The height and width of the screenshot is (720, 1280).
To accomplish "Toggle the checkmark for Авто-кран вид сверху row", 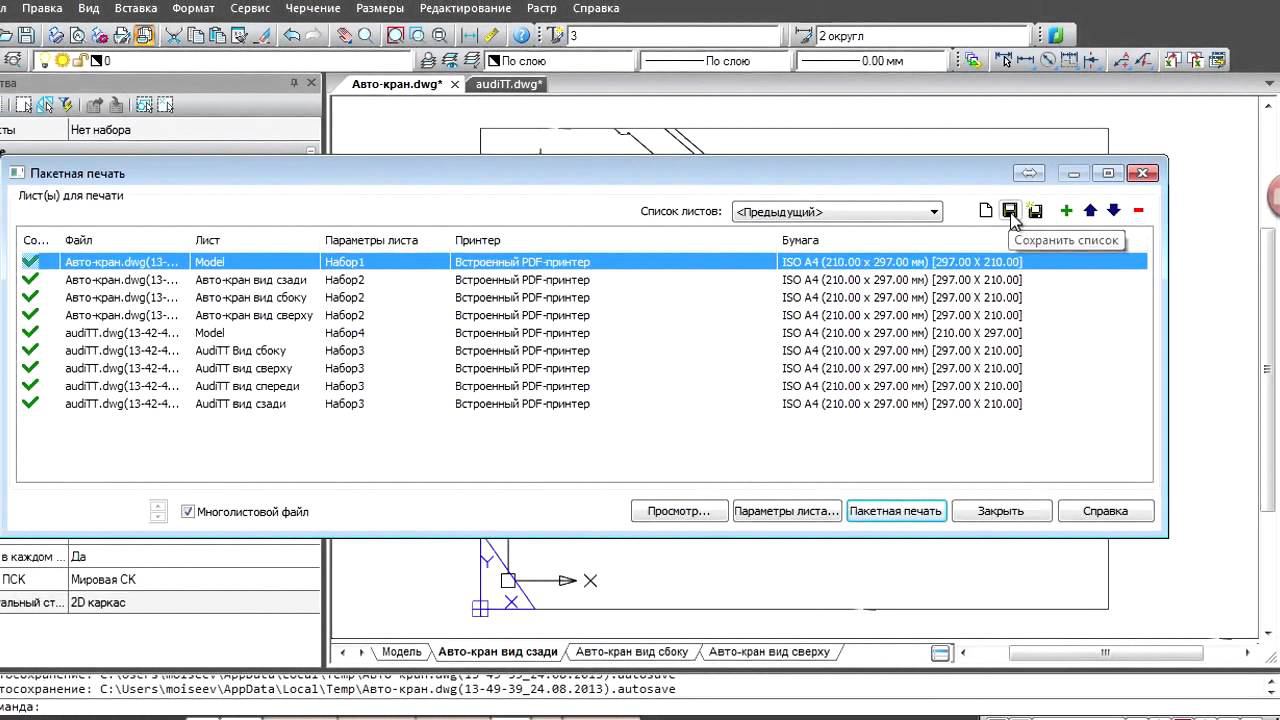I will 31,315.
